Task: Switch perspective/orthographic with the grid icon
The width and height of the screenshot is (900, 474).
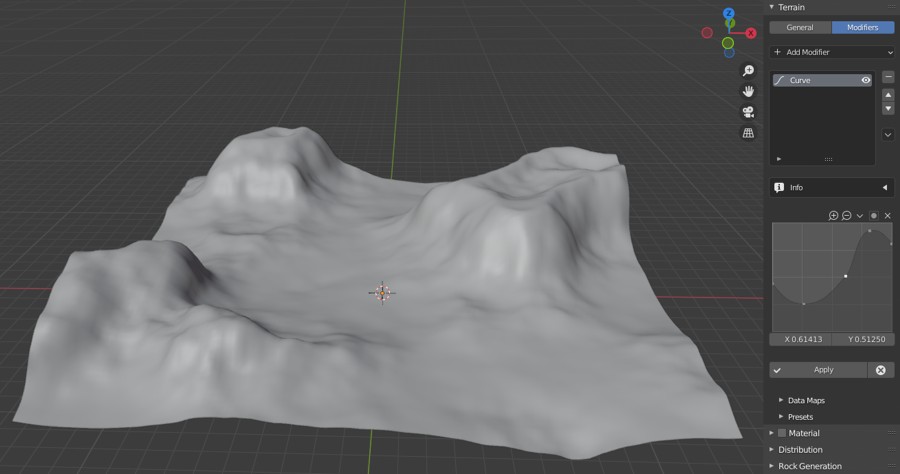Action: [x=748, y=133]
